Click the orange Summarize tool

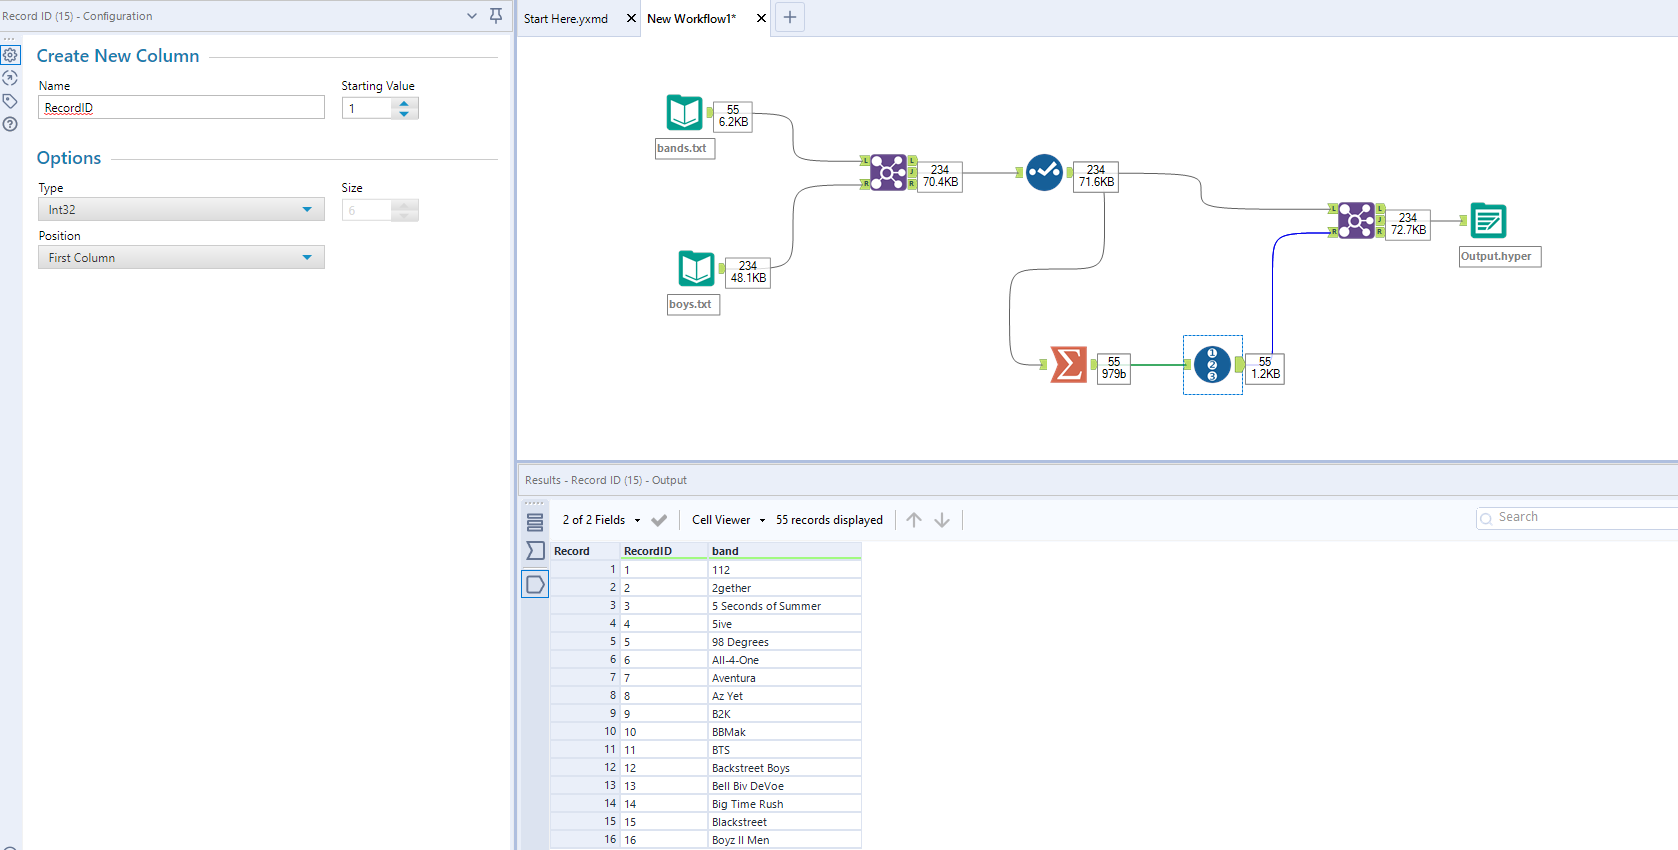click(1068, 364)
